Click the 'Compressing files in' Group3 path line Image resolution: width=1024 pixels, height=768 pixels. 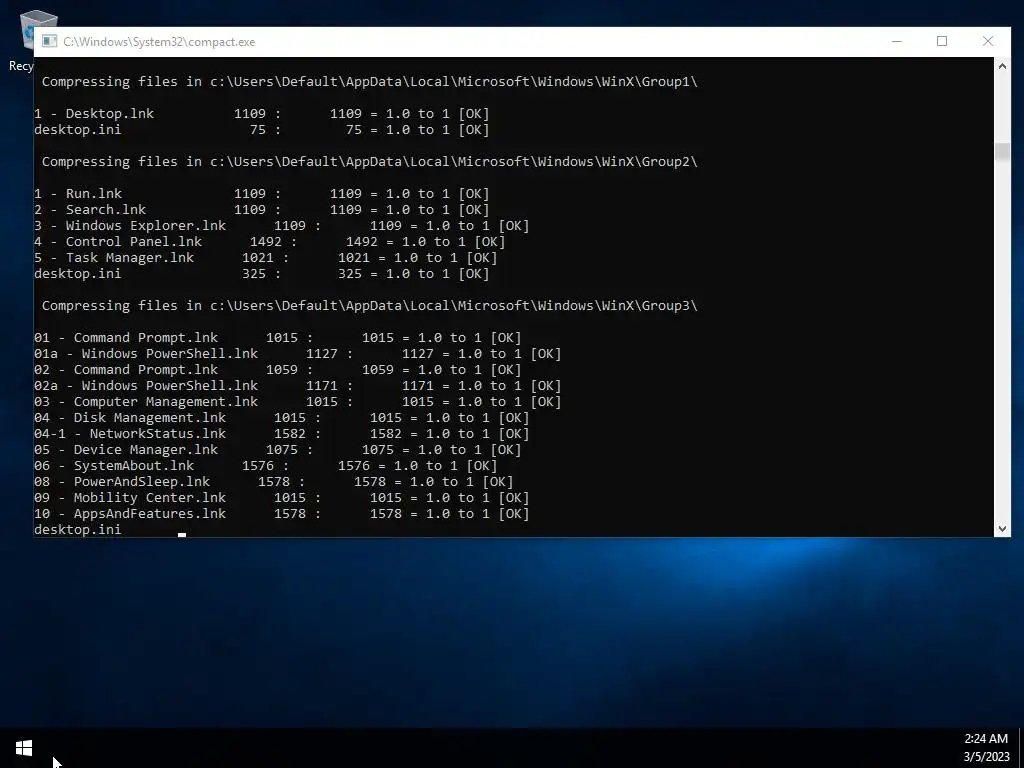370,306
